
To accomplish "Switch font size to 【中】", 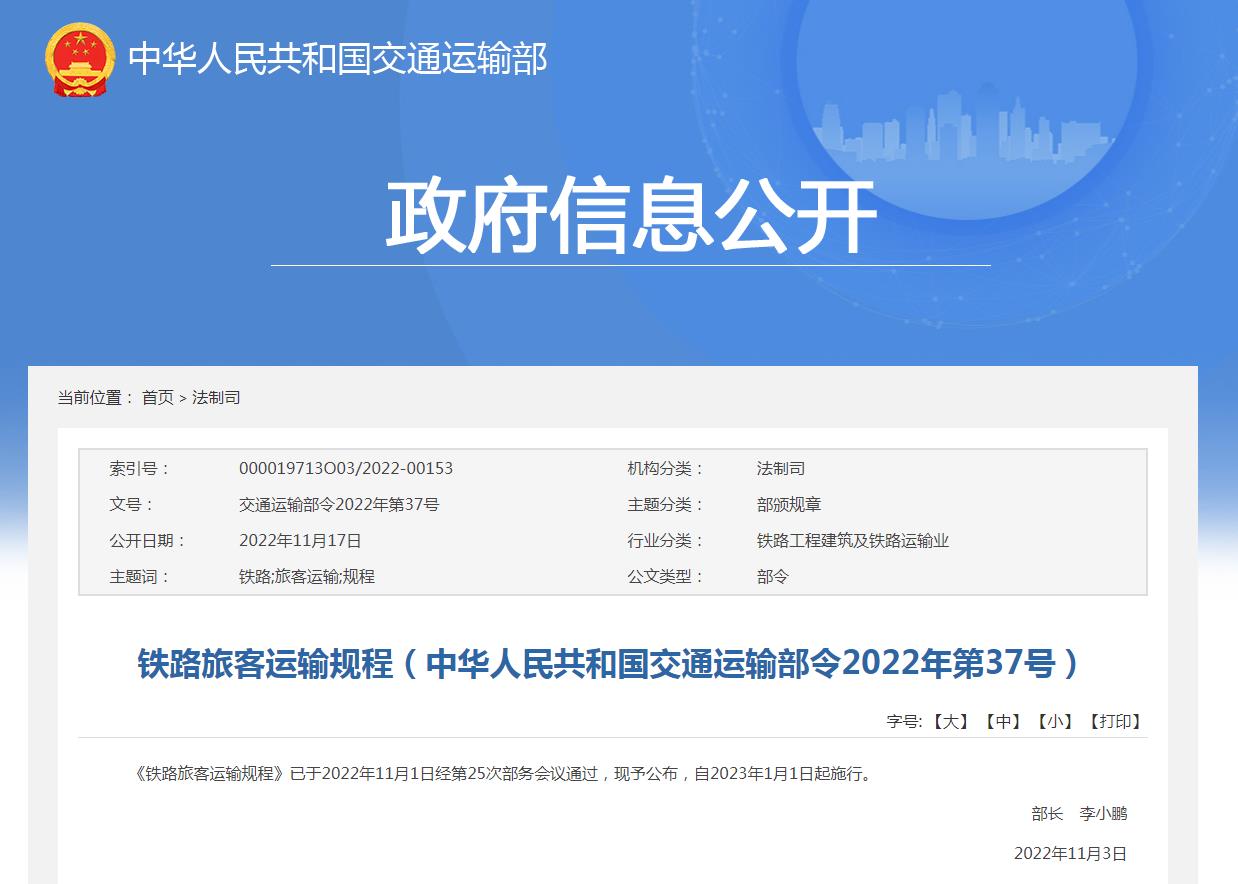I will click(x=1003, y=721).
